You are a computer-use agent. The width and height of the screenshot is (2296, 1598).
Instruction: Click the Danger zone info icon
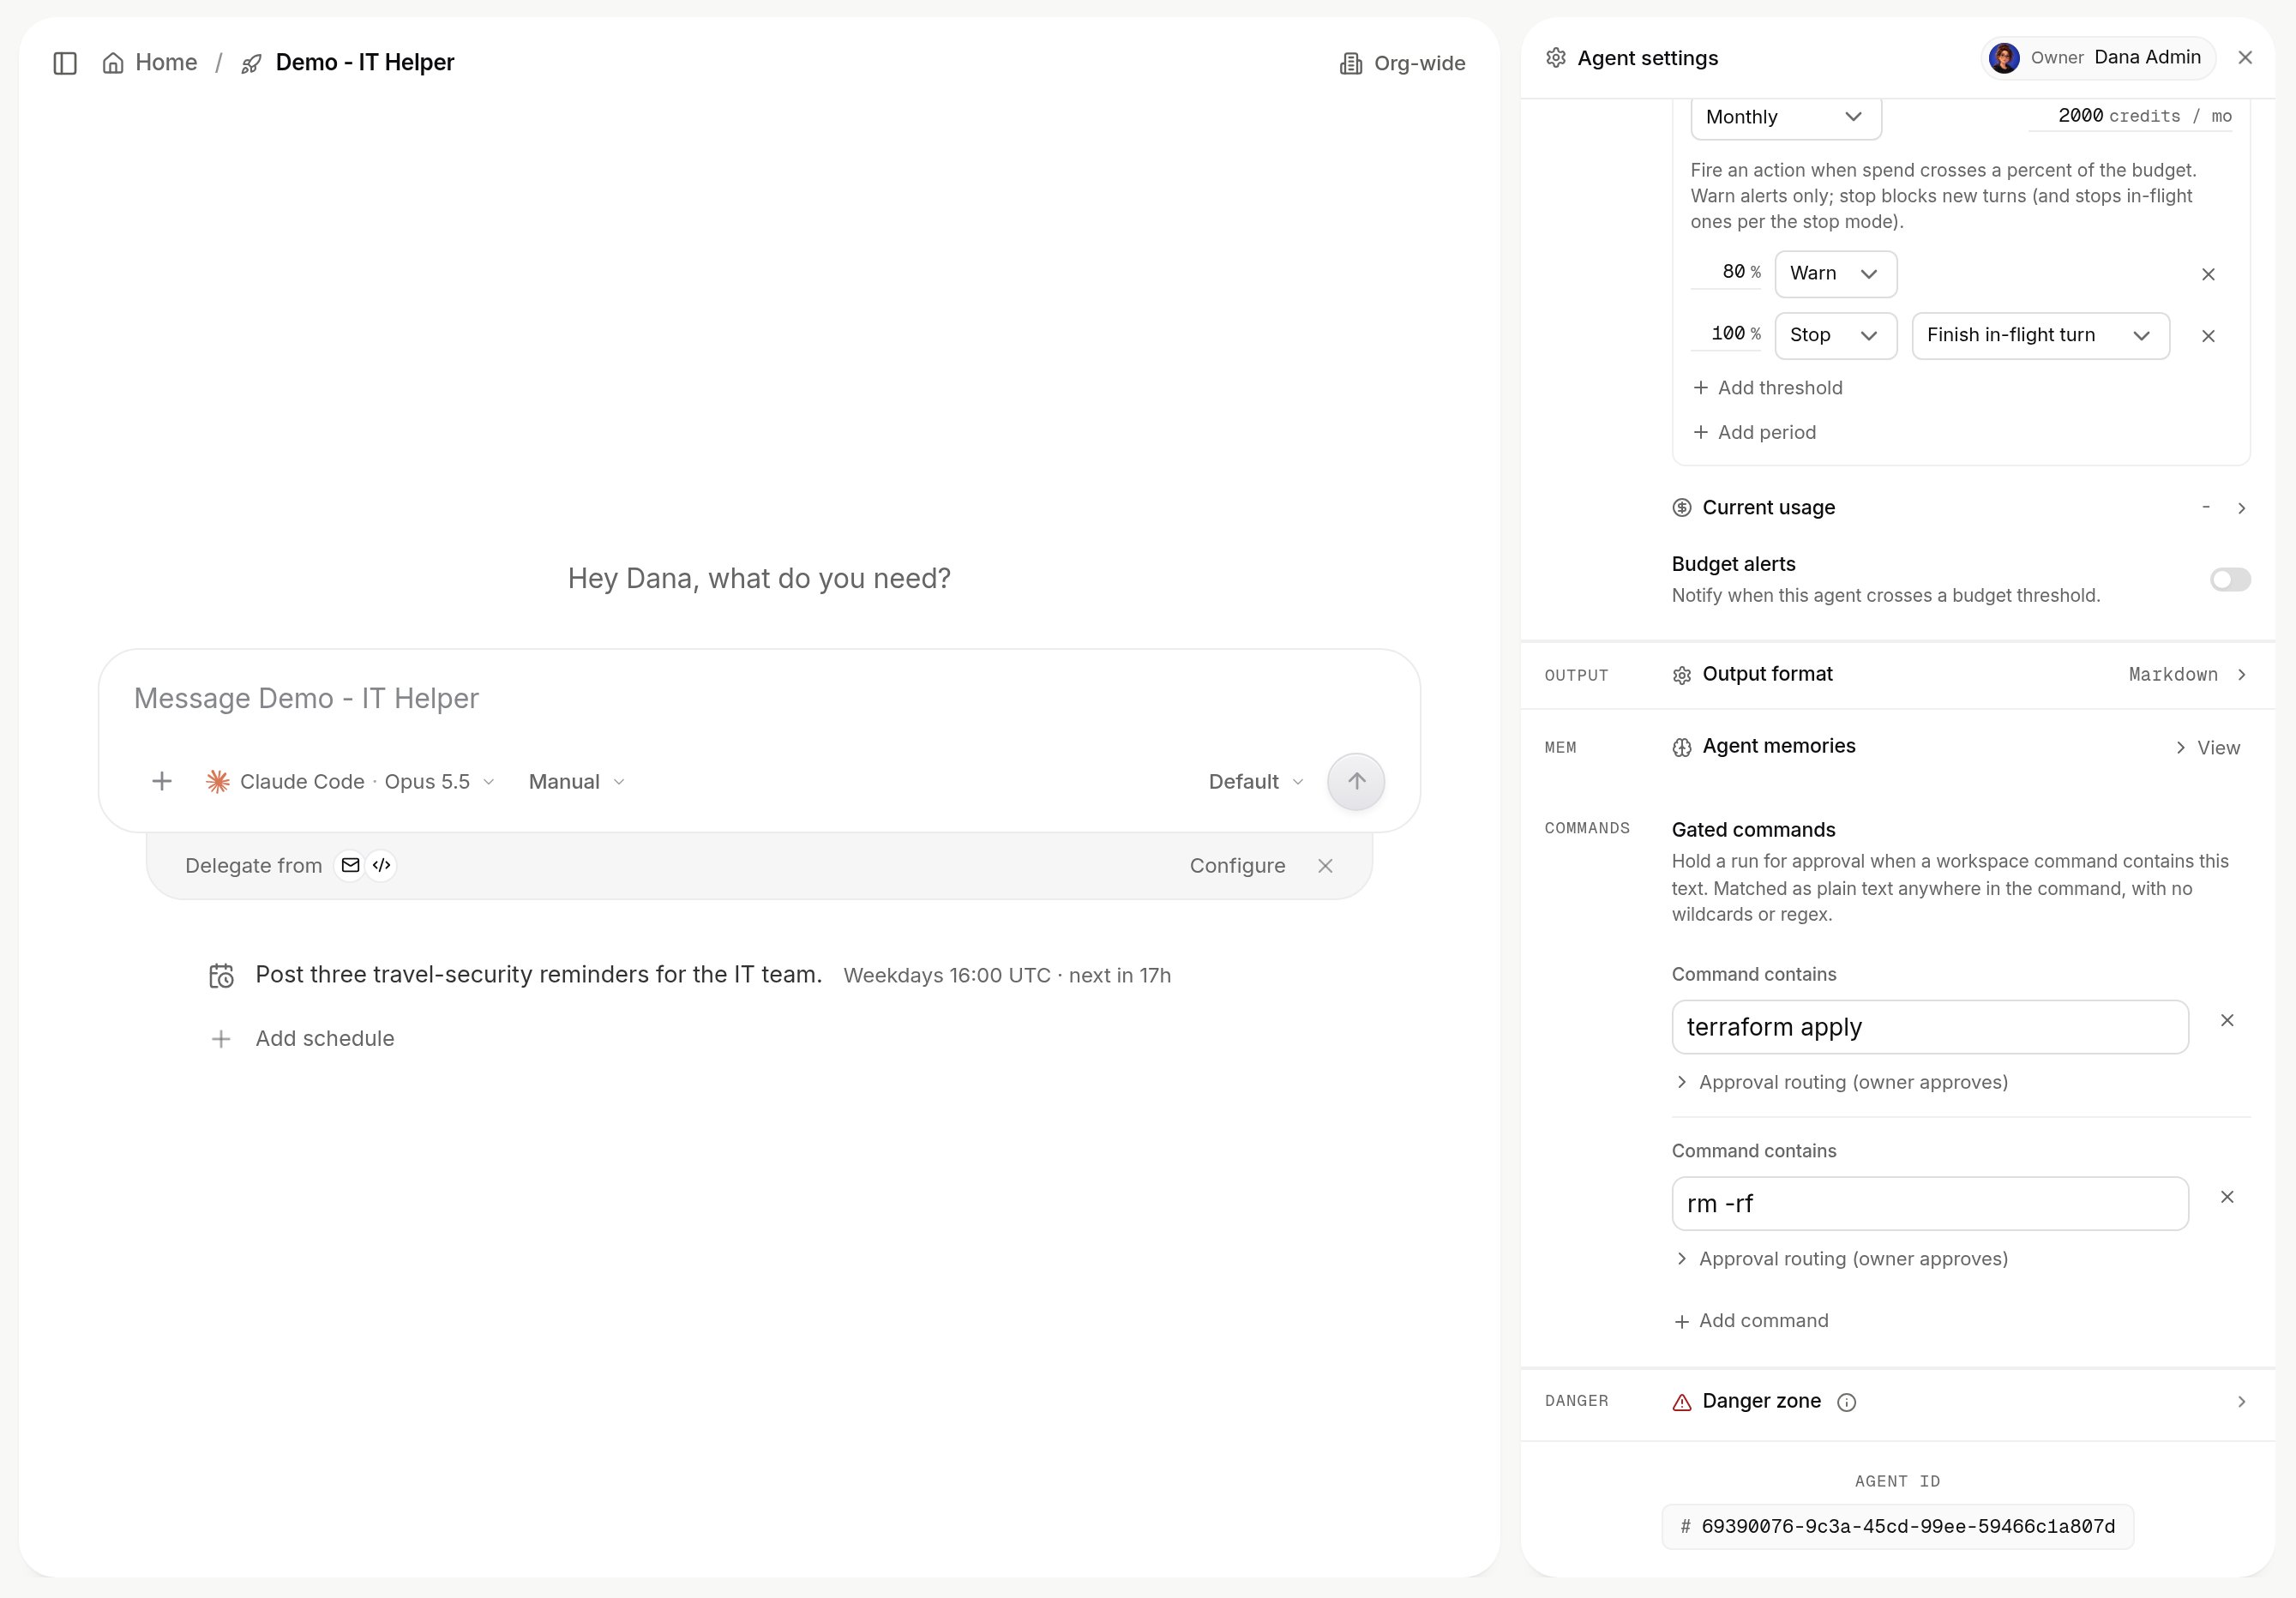point(1846,1402)
